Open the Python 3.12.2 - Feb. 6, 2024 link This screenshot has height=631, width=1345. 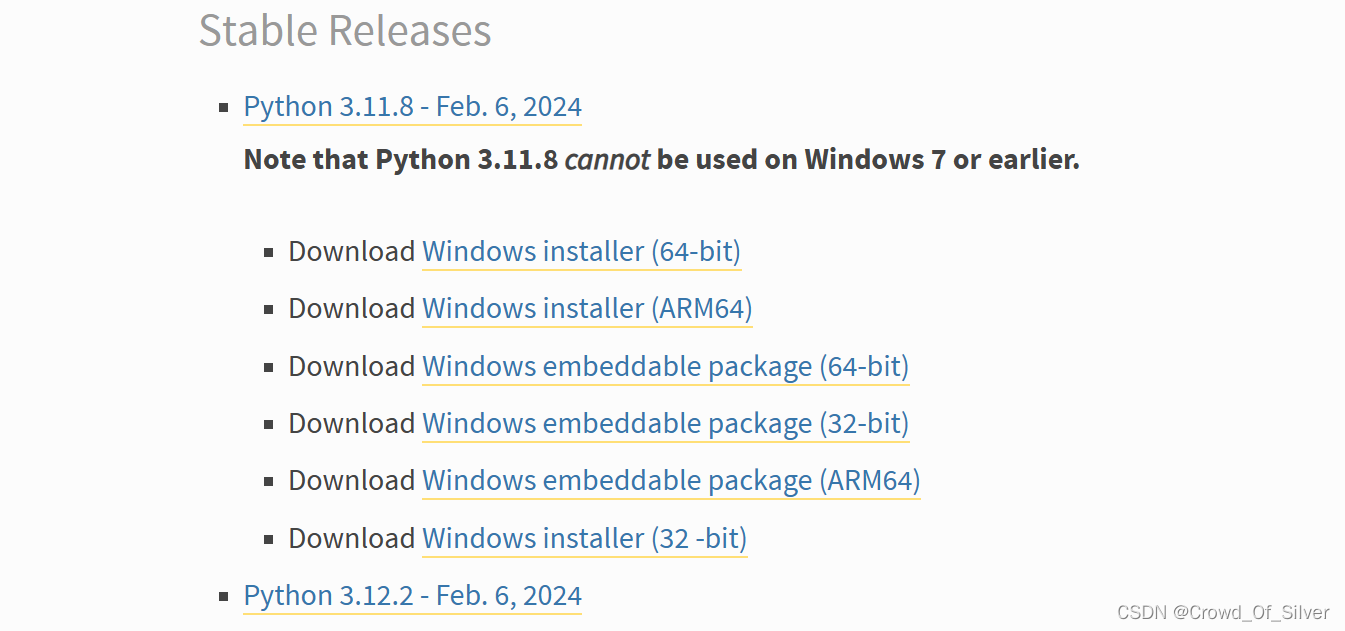[x=412, y=595]
